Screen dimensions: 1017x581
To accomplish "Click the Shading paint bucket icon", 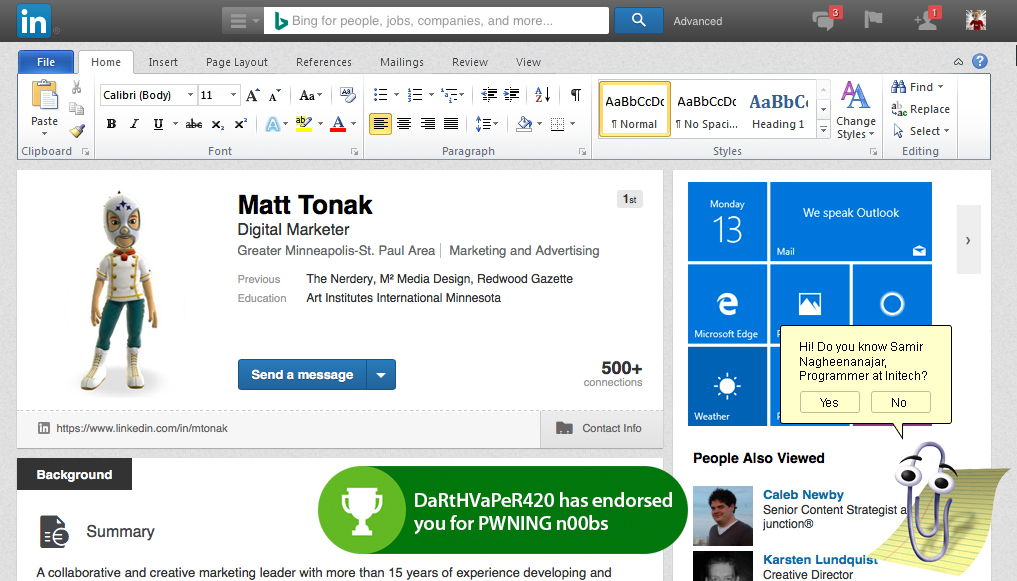I will (x=524, y=124).
